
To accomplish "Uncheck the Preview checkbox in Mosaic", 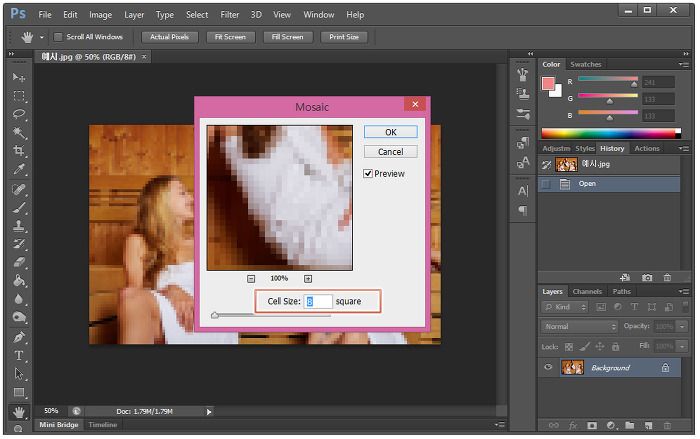I will (x=368, y=173).
